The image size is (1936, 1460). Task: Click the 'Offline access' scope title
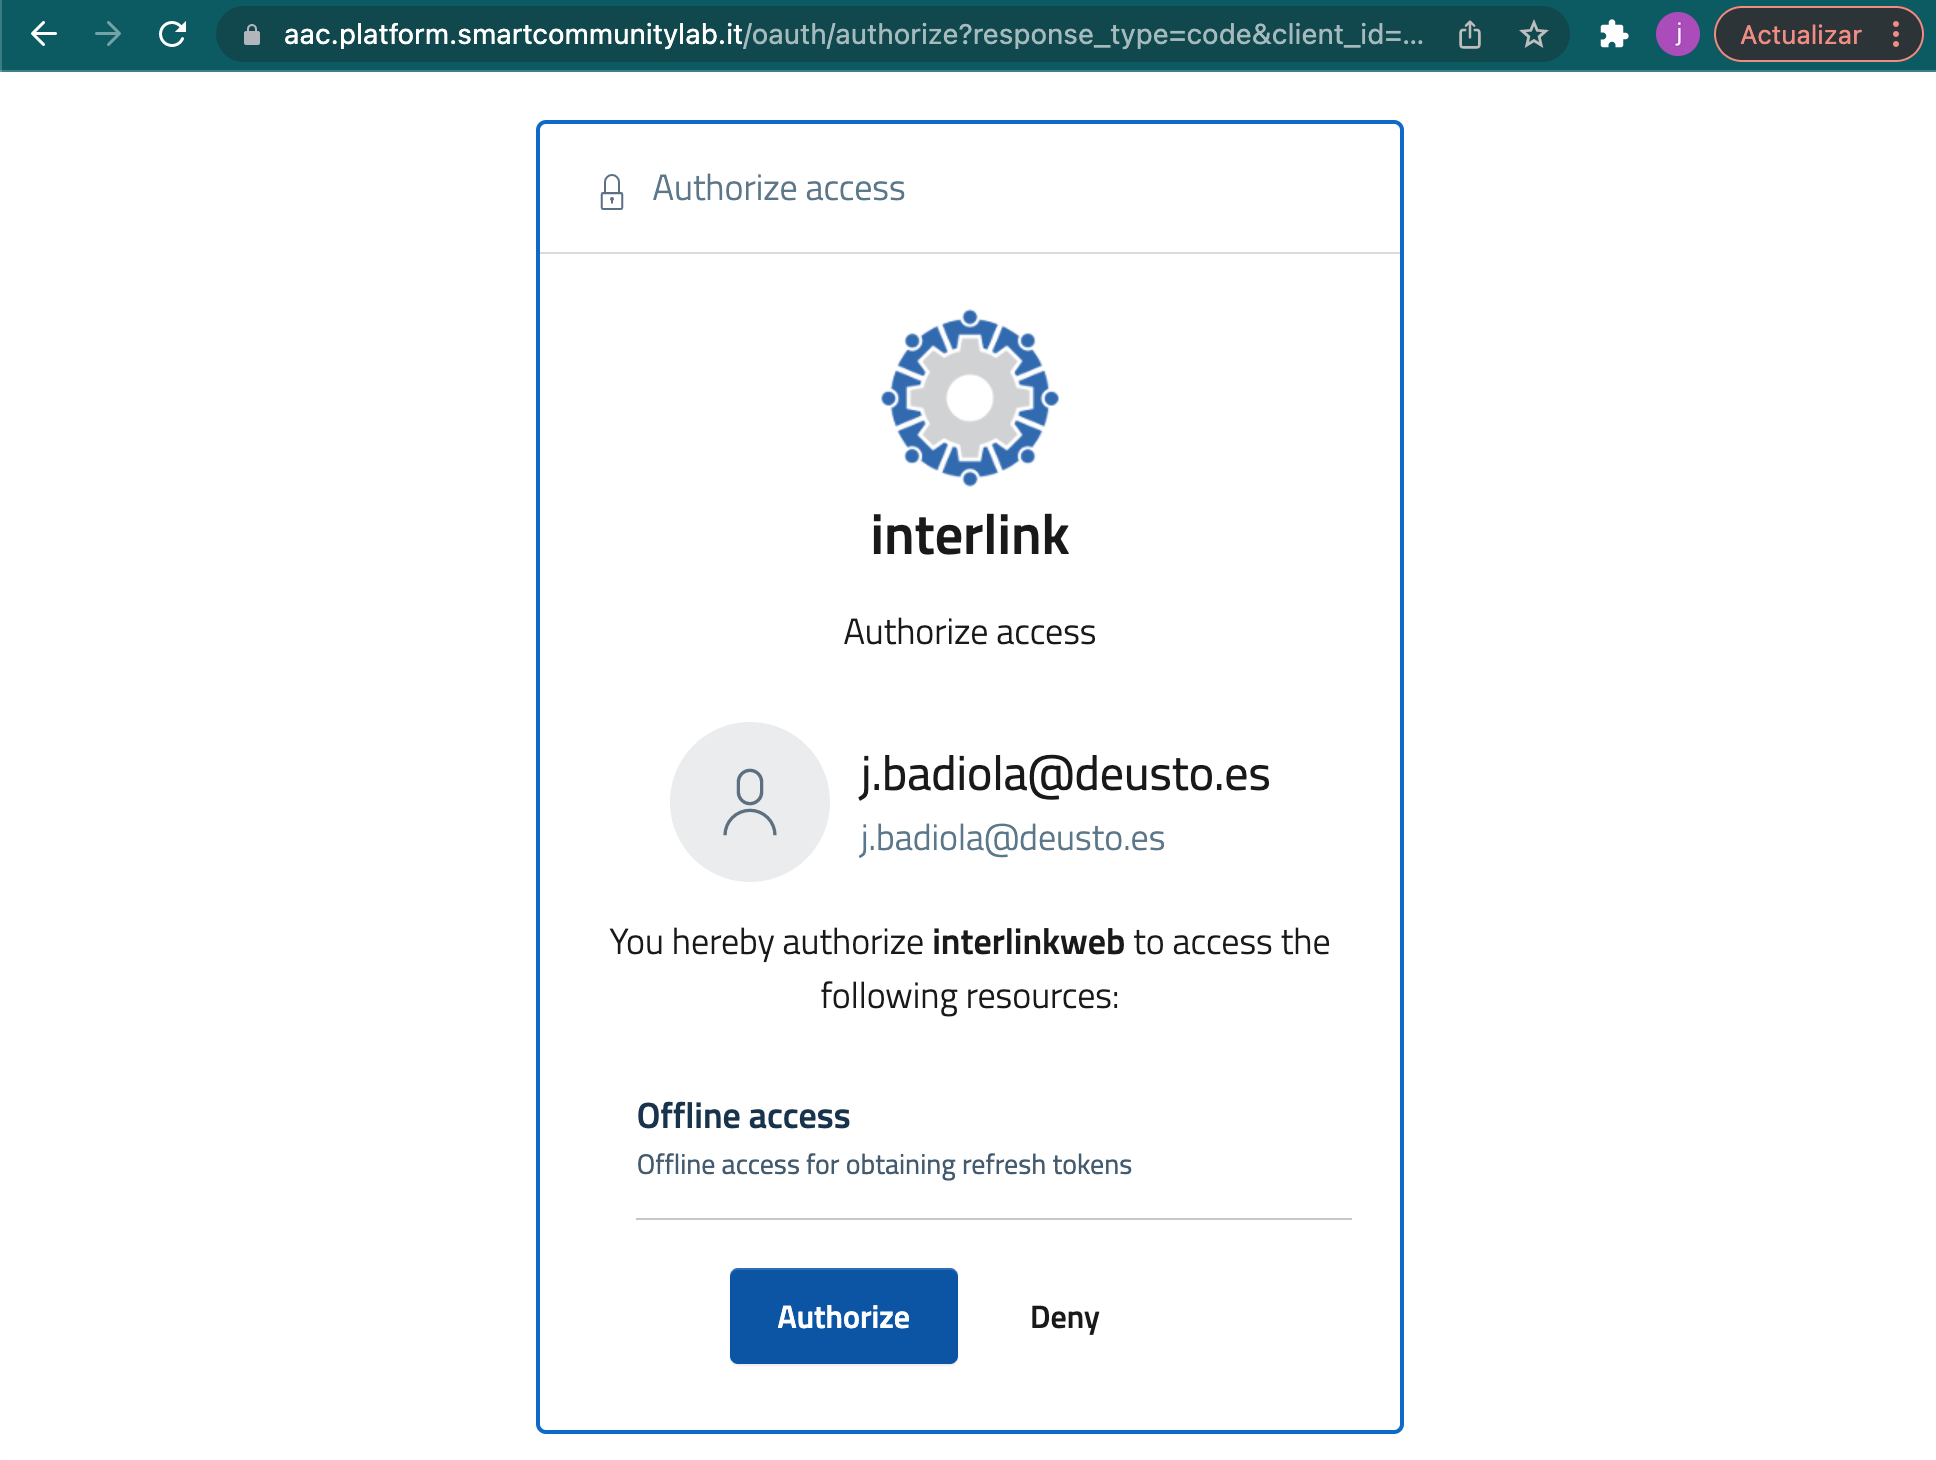point(743,1116)
